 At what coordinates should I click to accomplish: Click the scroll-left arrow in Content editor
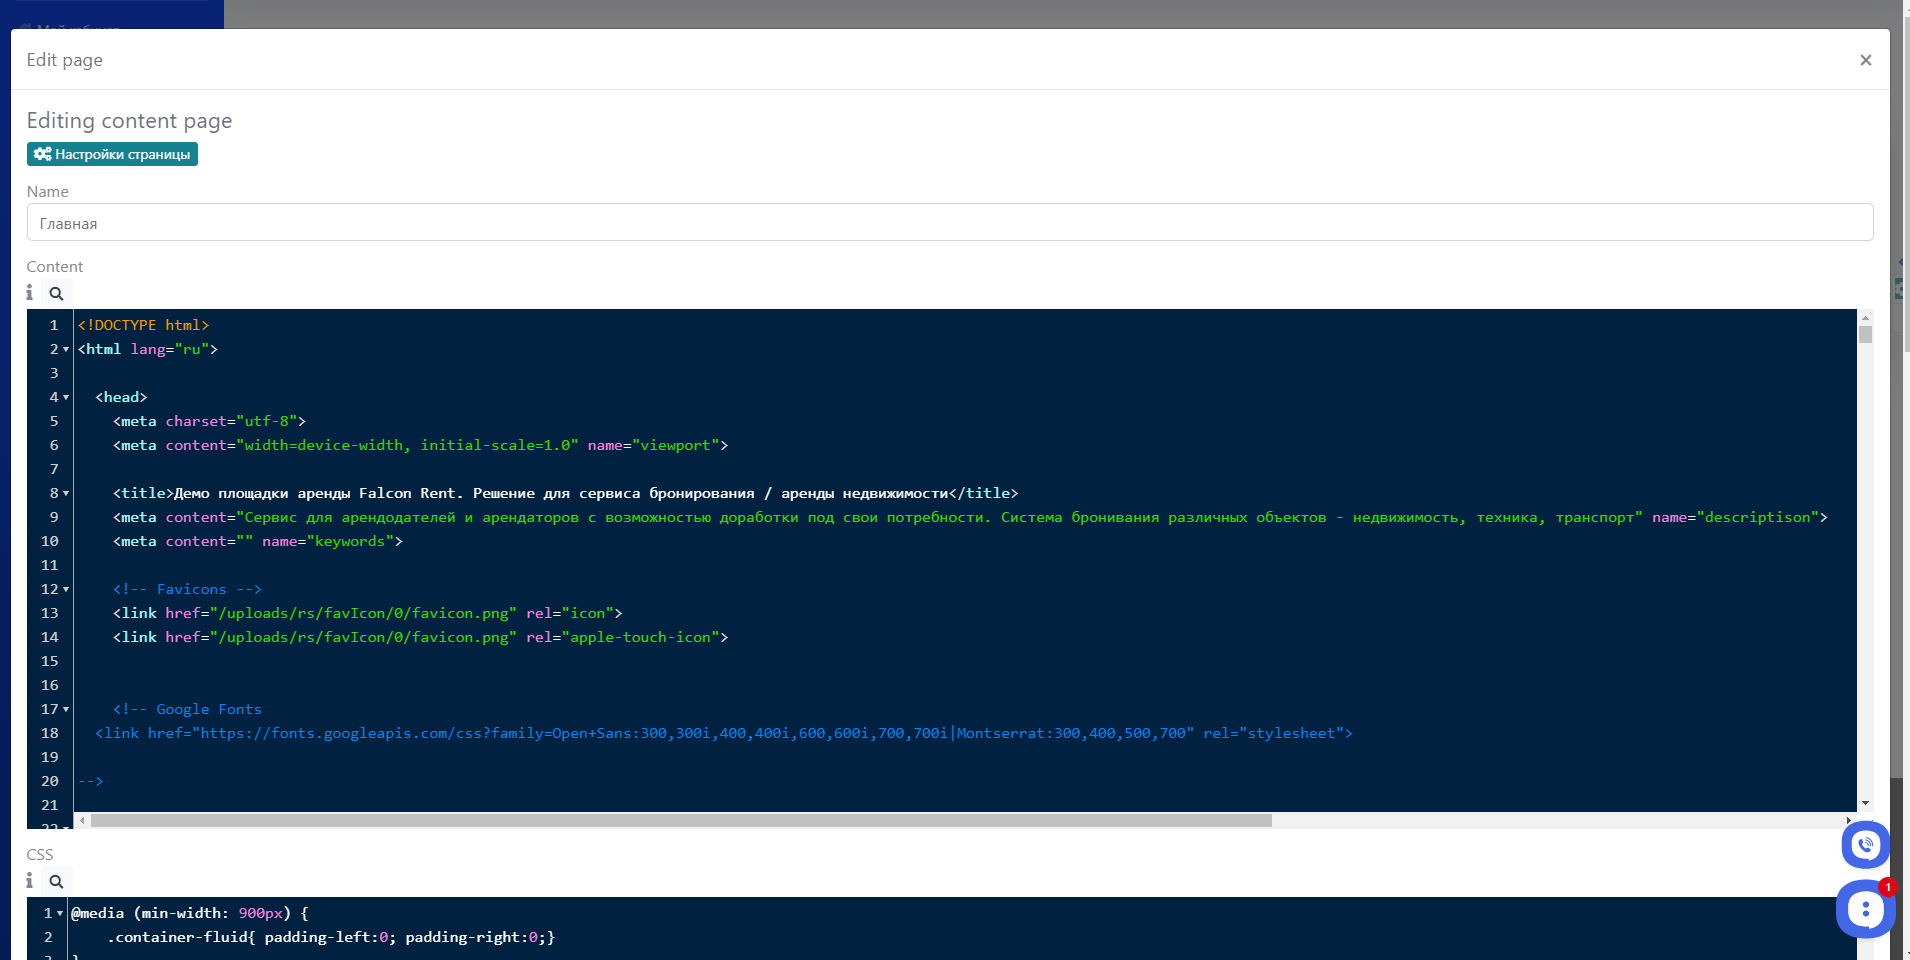tap(82, 821)
